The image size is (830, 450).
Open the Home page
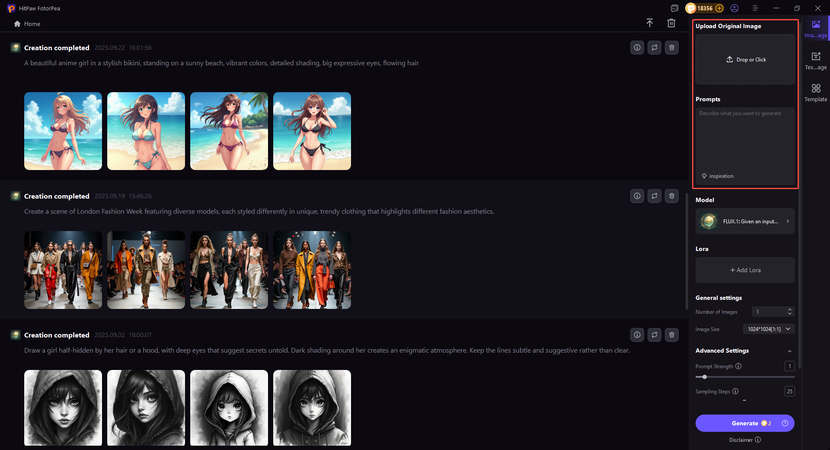tap(27, 24)
